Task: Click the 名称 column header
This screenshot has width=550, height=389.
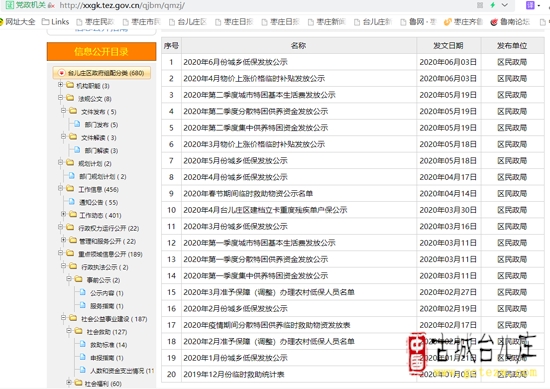Action: point(299,46)
